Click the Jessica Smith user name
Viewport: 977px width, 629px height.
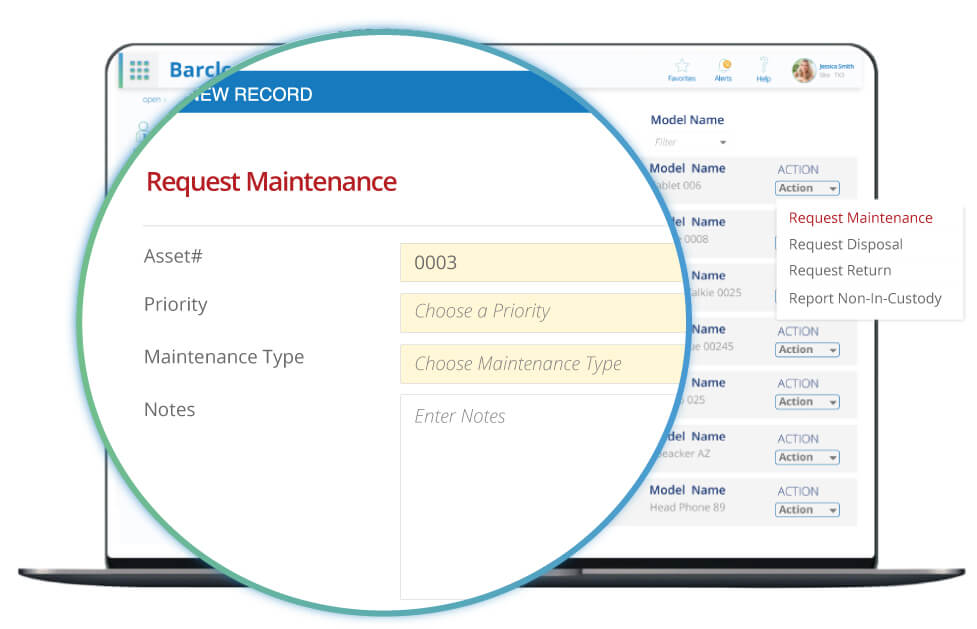pyautogui.click(x=836, y=66)
